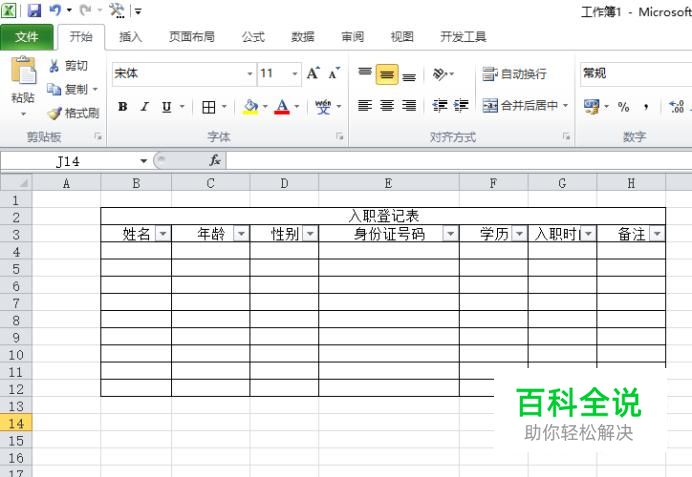Screen dimensions: 692x477
Task: Select column E header
Action: [x=388, y=183]
